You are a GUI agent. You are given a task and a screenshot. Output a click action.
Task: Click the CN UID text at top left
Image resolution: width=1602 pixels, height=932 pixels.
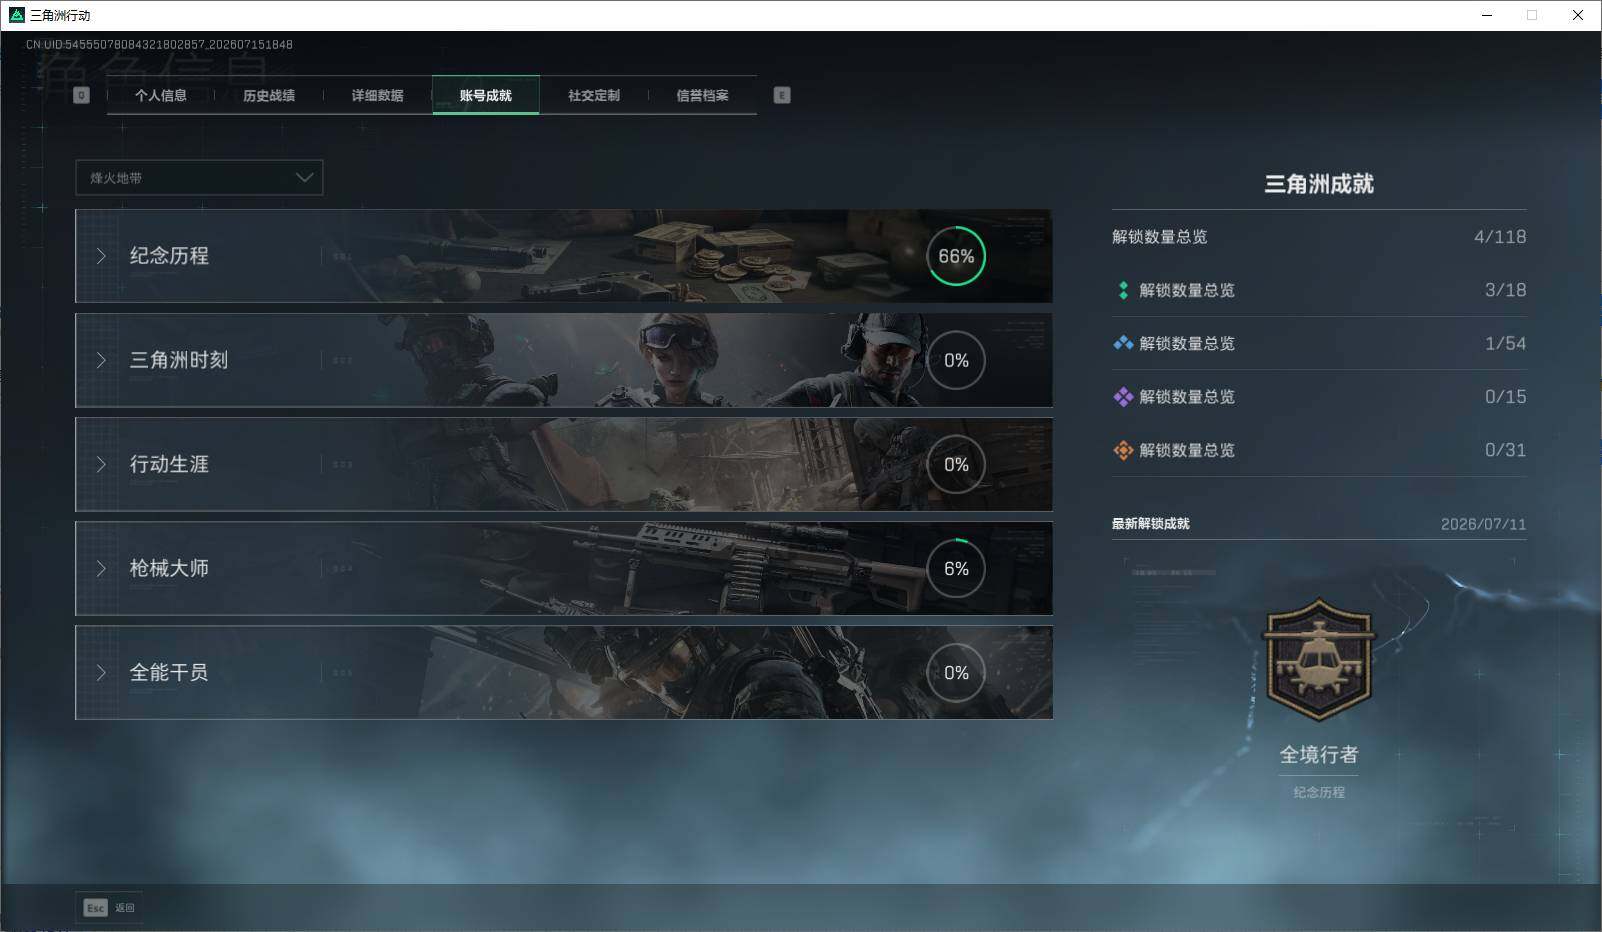tap(159, 44)
